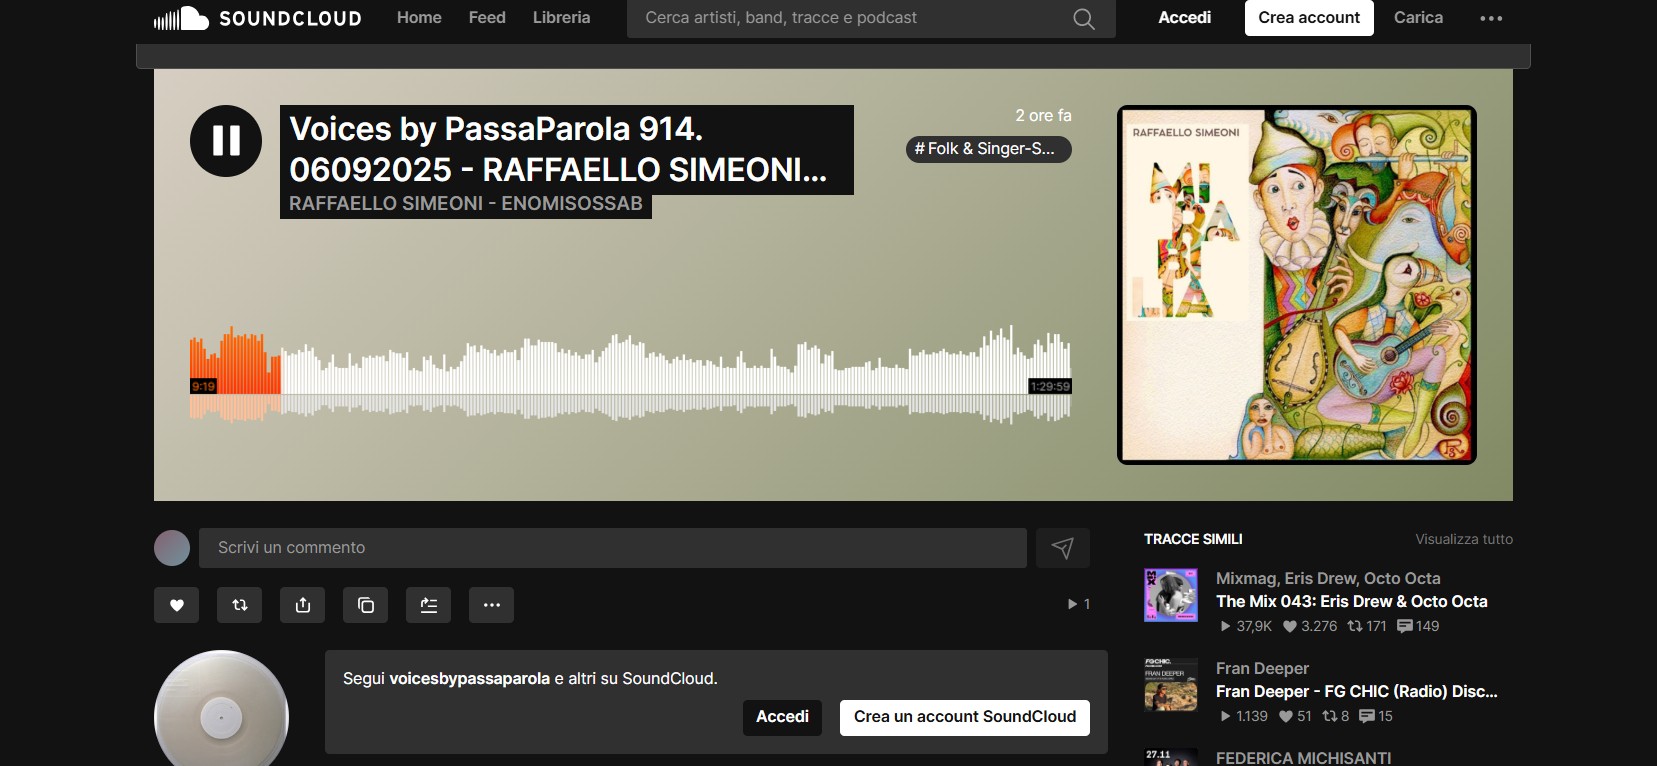Open Mirabilia album artwork
1657x766 pixels.
tap(1296, 285)
